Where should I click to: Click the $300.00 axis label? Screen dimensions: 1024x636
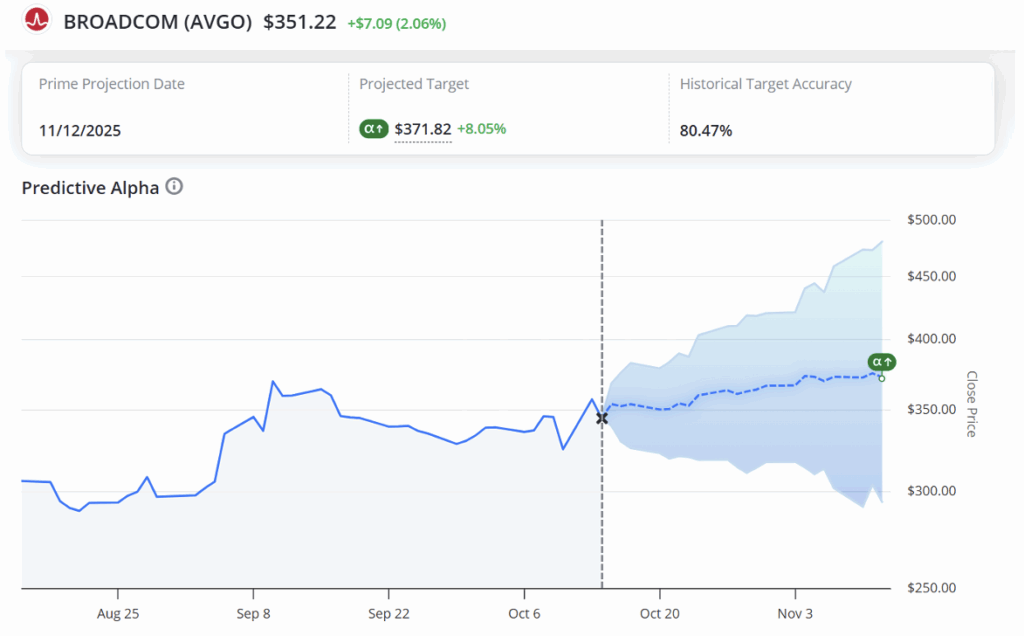(931, 491)
